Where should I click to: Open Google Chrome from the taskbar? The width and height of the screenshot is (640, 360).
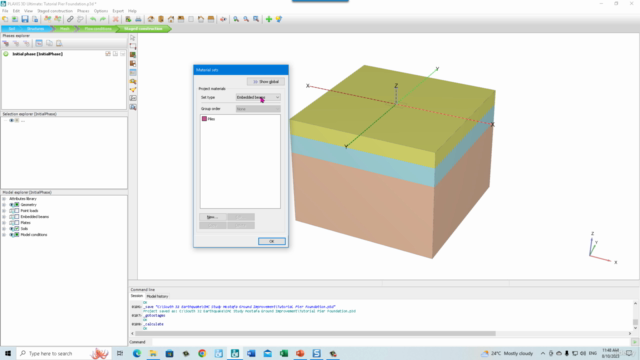coord(202,353)
